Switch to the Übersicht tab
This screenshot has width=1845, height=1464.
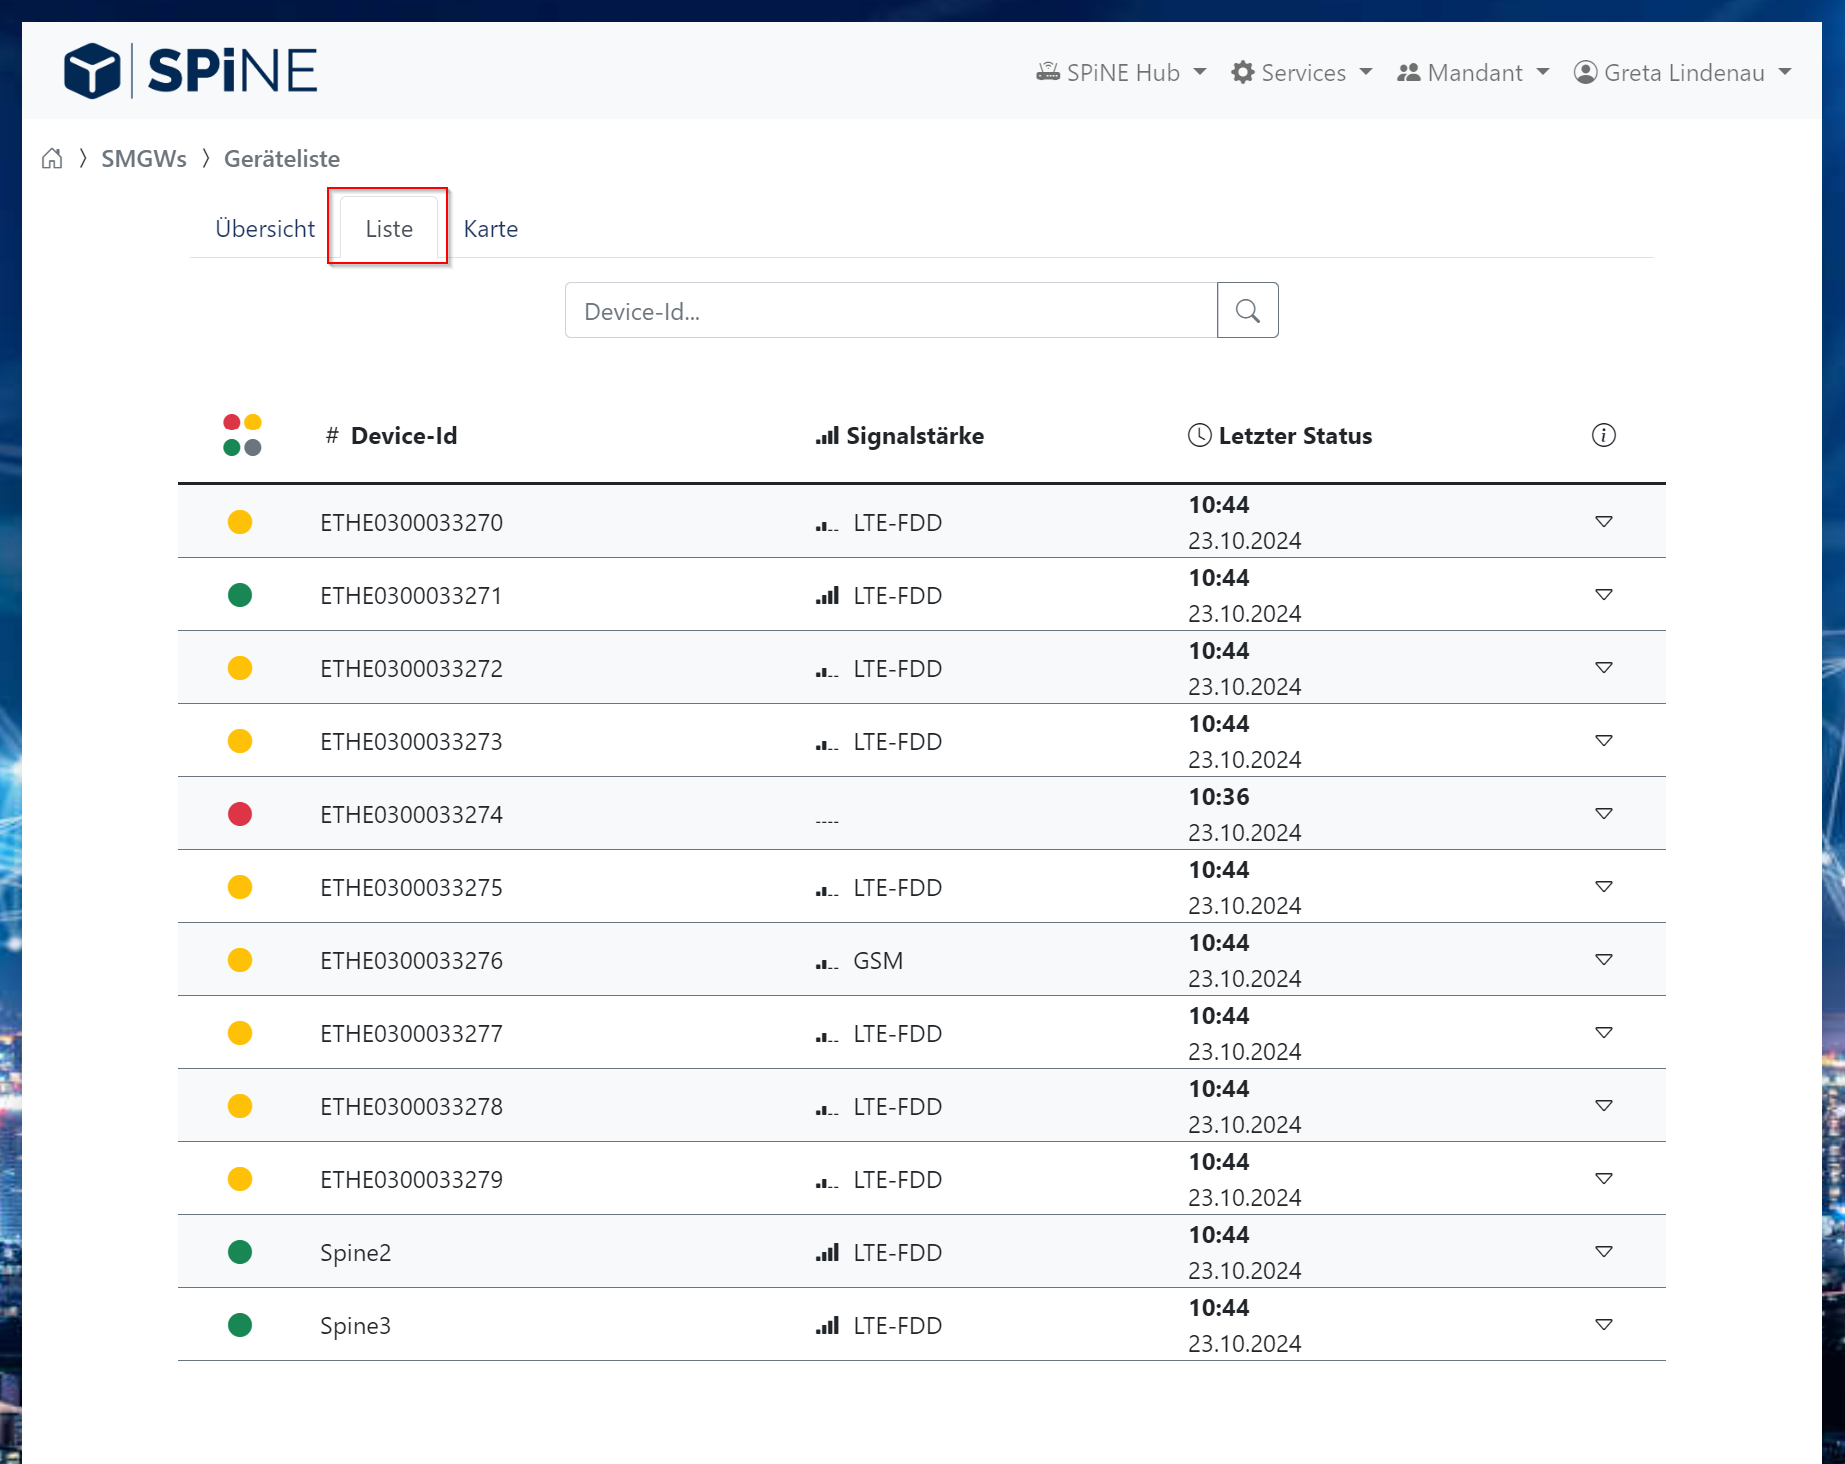[265, 229]
